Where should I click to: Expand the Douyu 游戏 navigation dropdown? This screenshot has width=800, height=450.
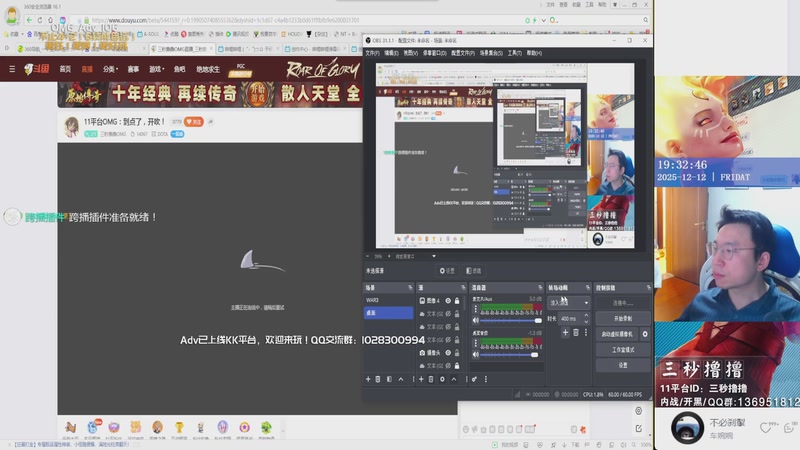click(x=156, y=69)
